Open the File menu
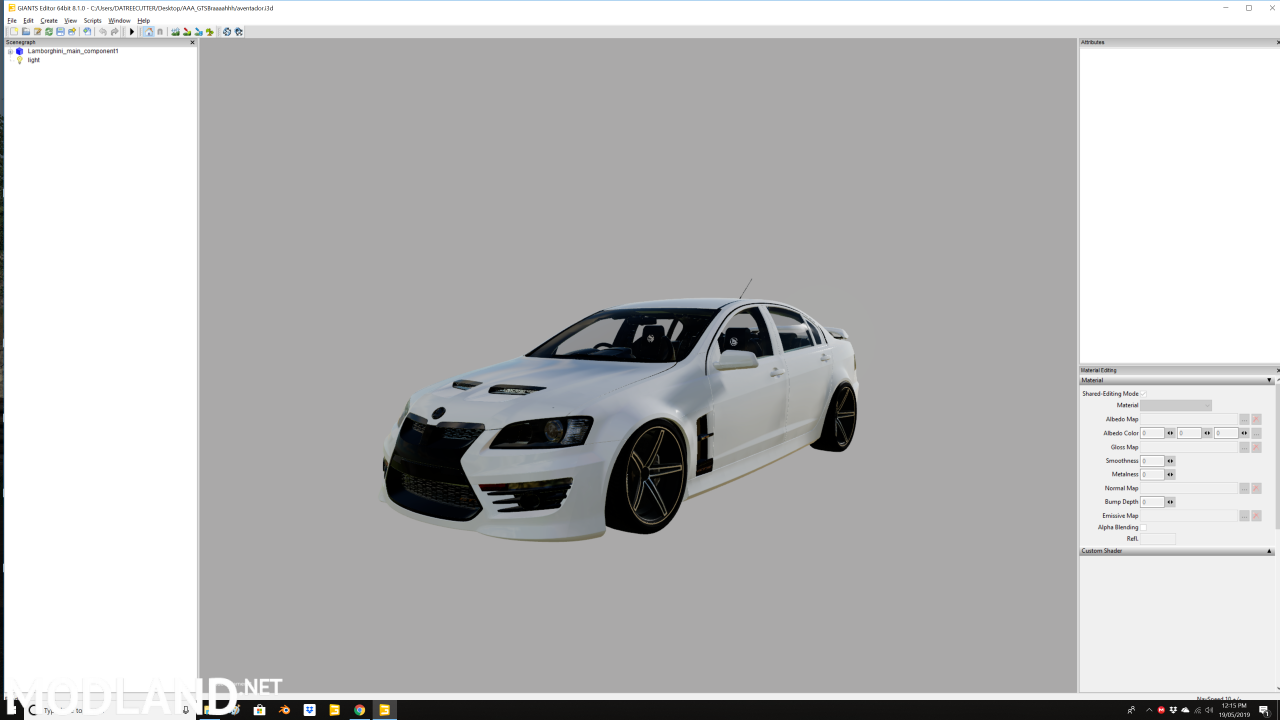This screenshot has height=720, width=1280. tap(12, 20)
